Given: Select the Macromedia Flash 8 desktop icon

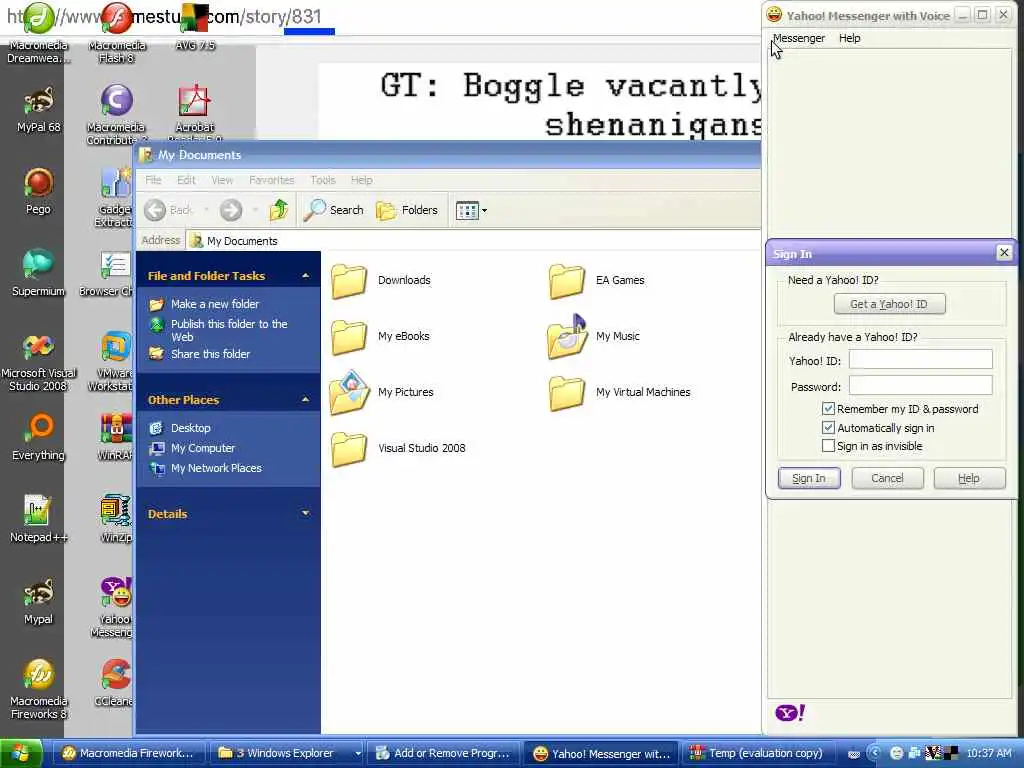Looking at the screenshot, I should click(116, 33).
